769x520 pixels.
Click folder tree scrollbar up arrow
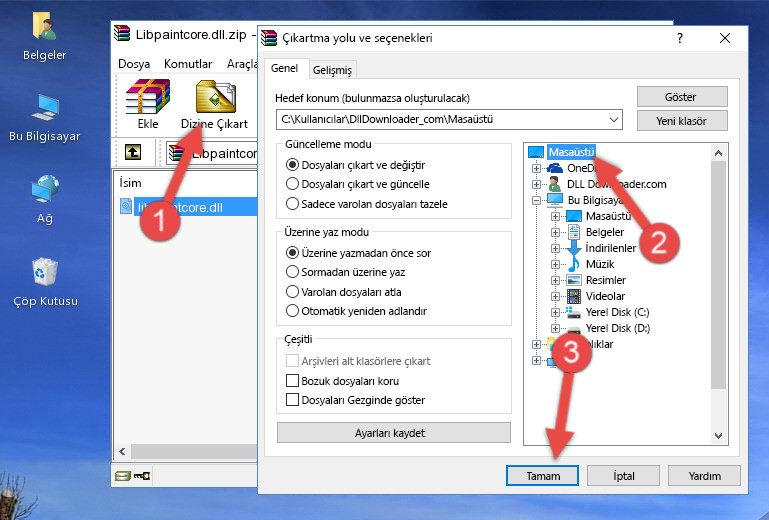click(x=718, y=153)
